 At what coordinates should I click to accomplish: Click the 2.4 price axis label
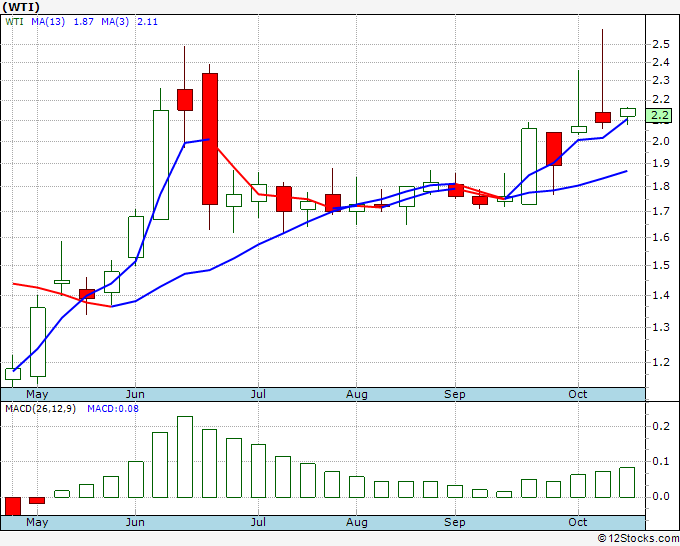tap(661, 62)
